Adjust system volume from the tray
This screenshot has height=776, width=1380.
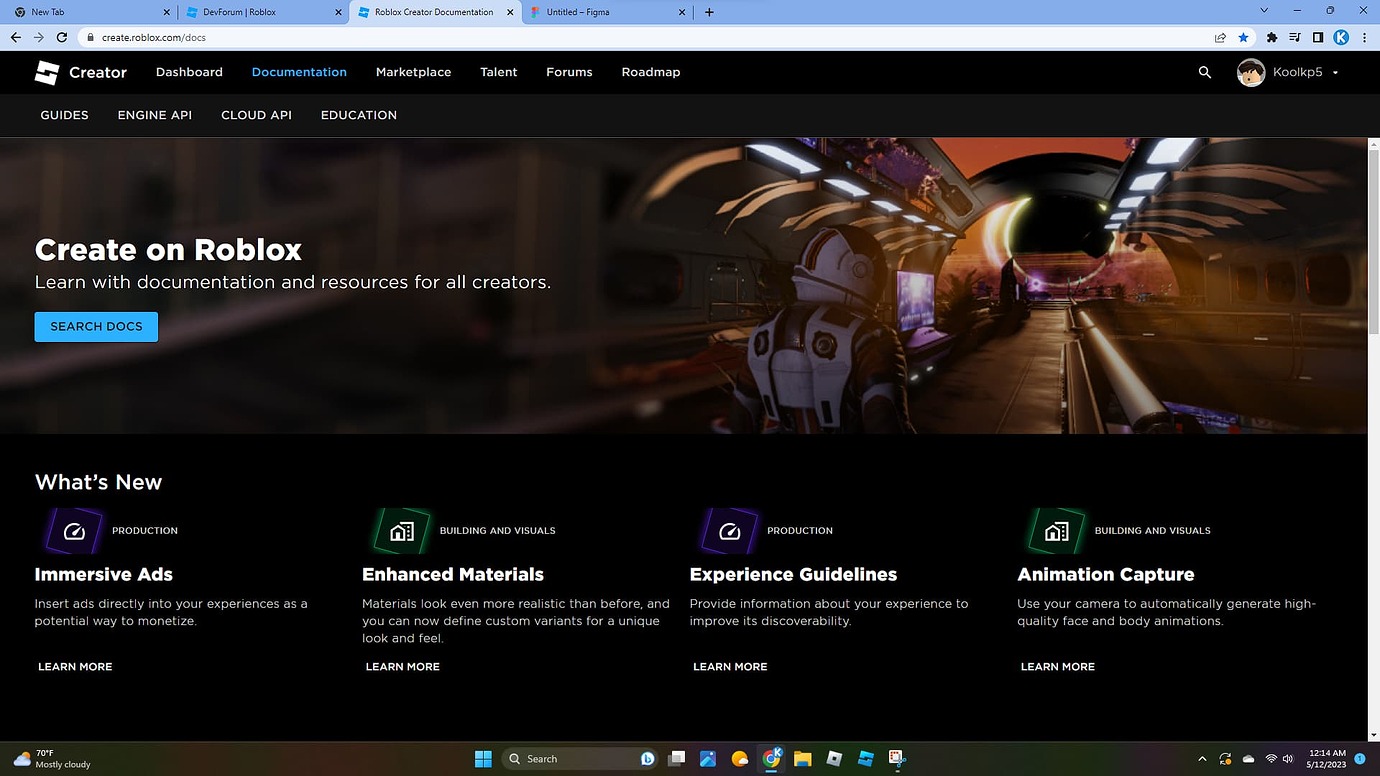pyautogui.click(x=1287, y=759)
